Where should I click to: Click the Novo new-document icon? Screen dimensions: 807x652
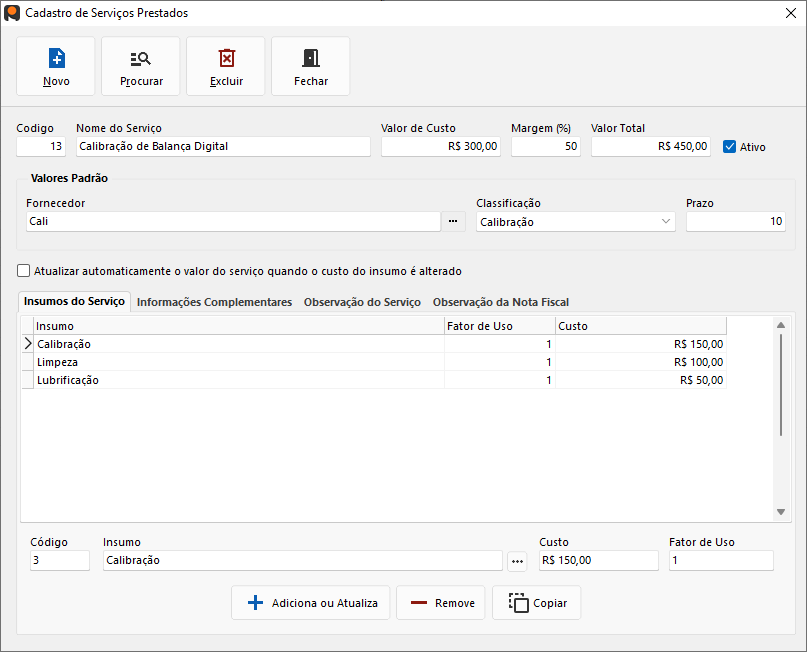[56, 58]
